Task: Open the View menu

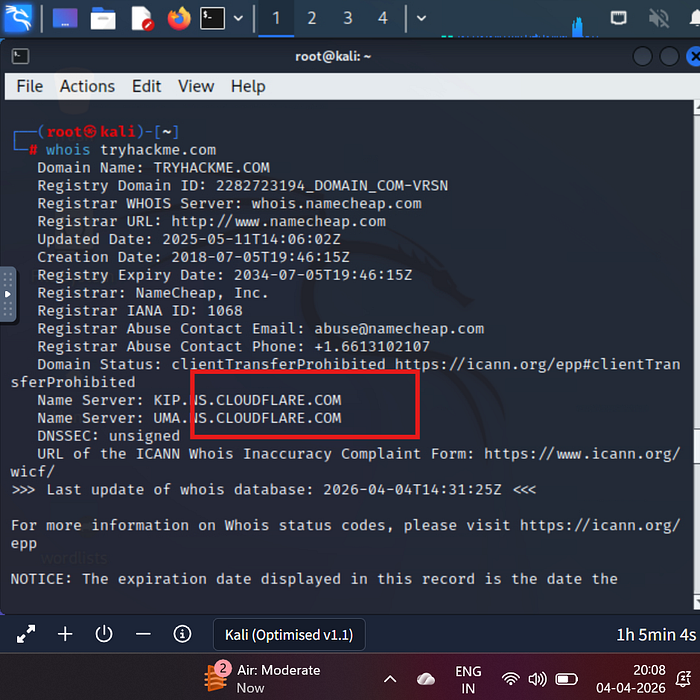Action: (196, 86)
